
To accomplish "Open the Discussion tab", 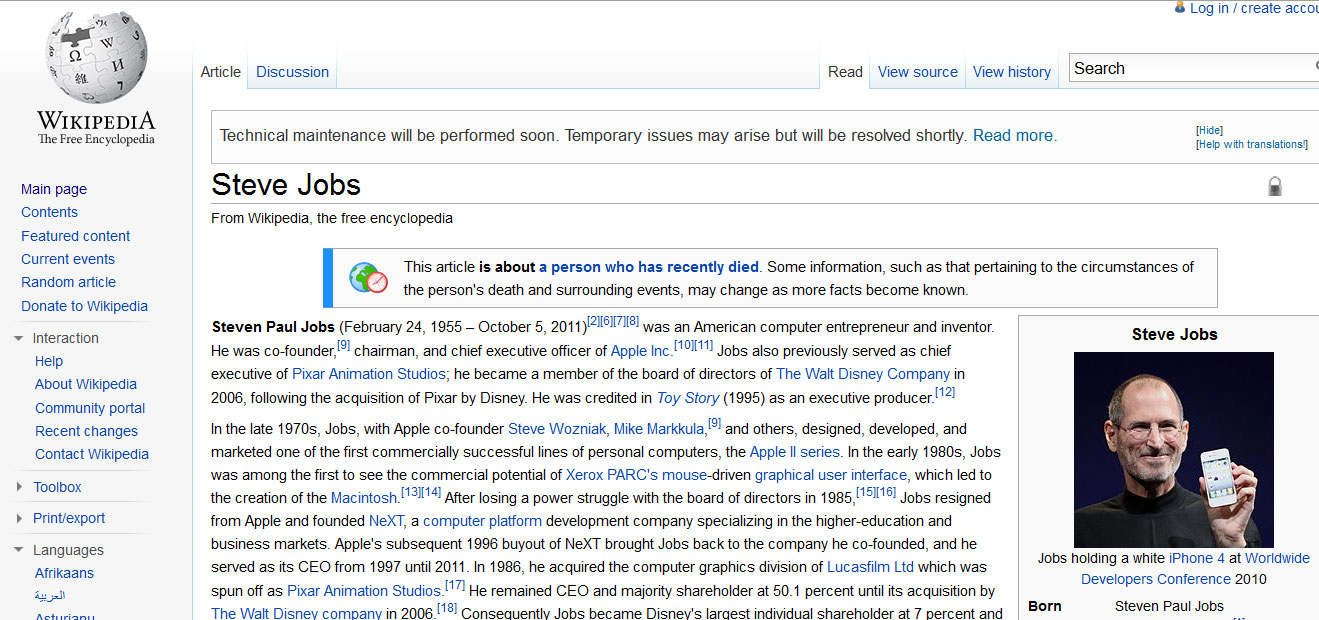I will pos(292,72).
